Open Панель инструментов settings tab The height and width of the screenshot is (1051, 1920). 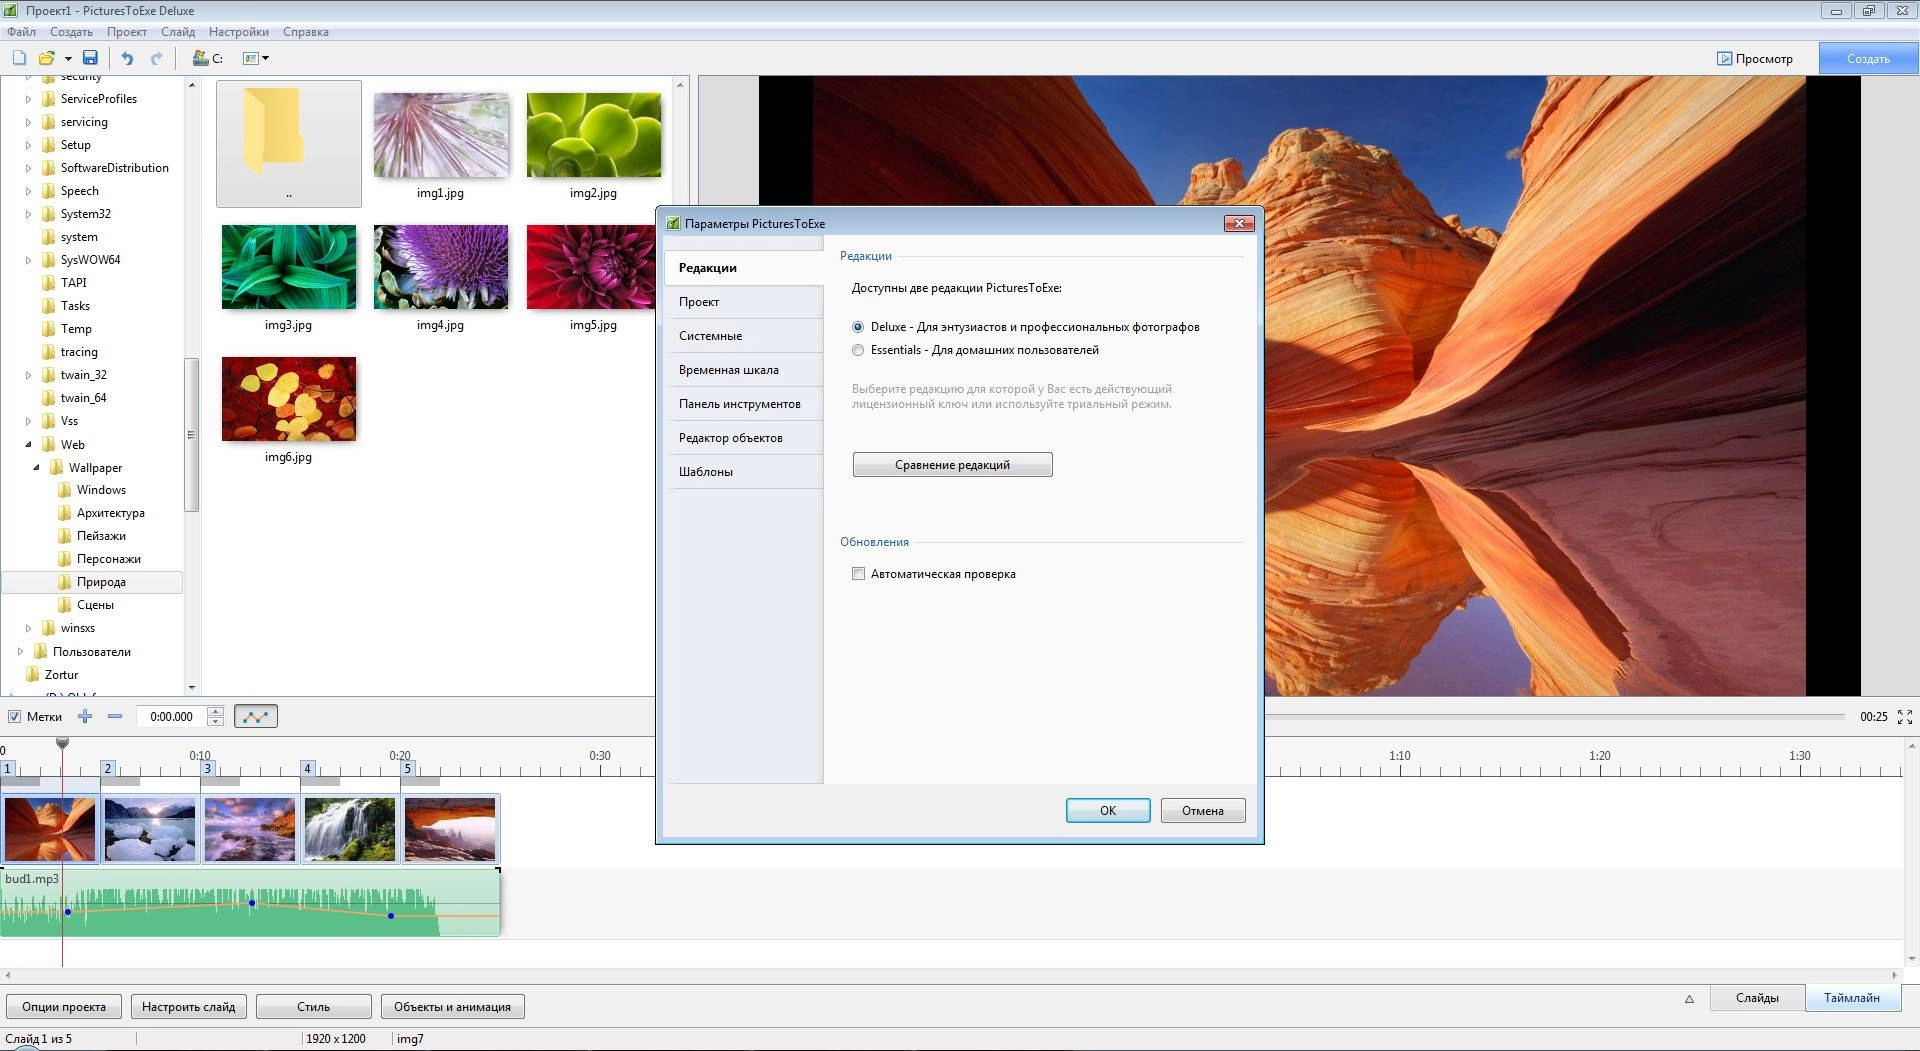click(744, 404)
